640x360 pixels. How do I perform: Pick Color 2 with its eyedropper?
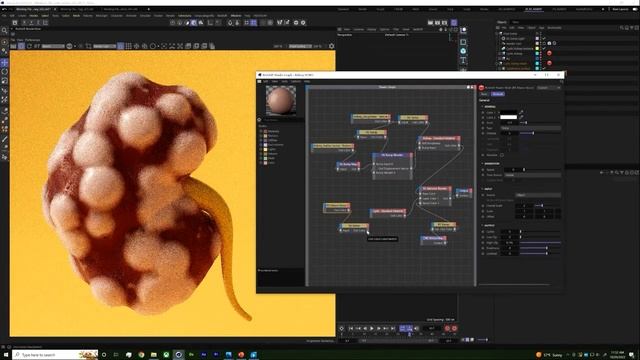[x=521, y=117]
